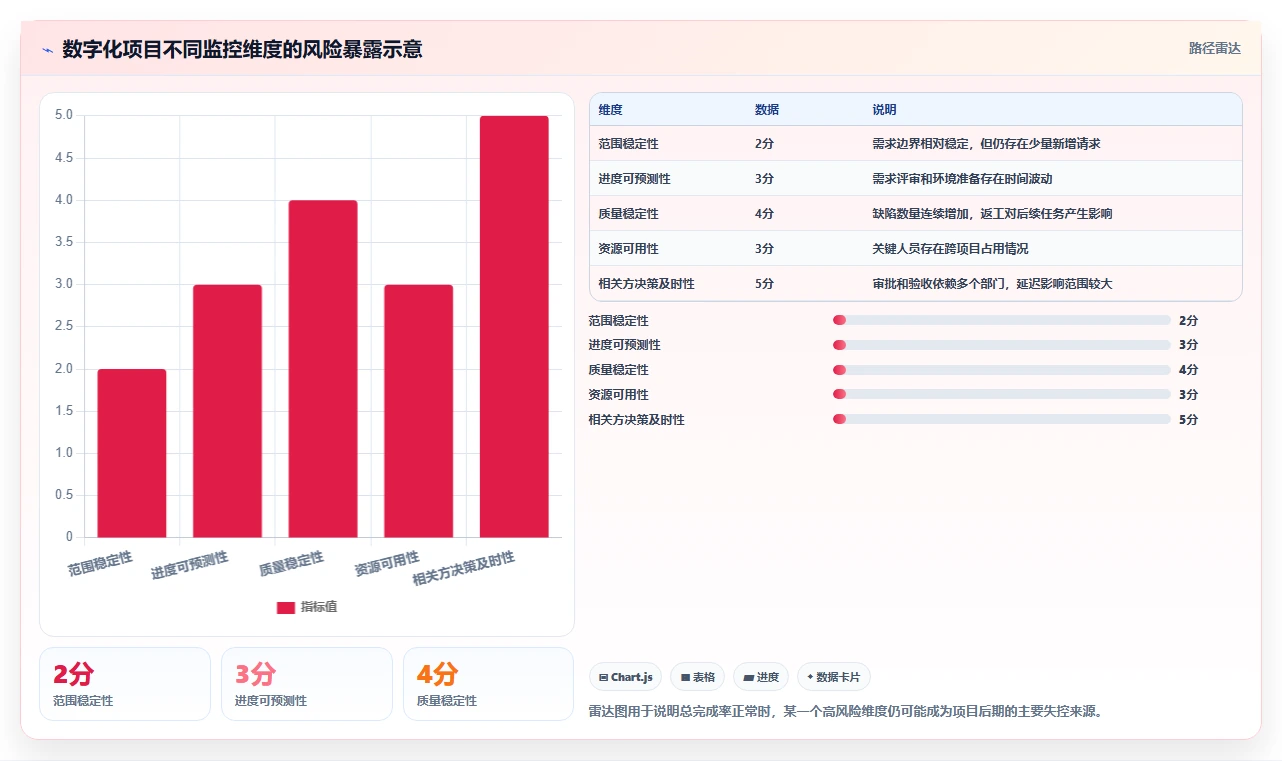Screen dimensions: 1282x761
Task: Click the page title 数字化项目不同监控维度的风险暴露示意
Action: click(x=242, y=49)
